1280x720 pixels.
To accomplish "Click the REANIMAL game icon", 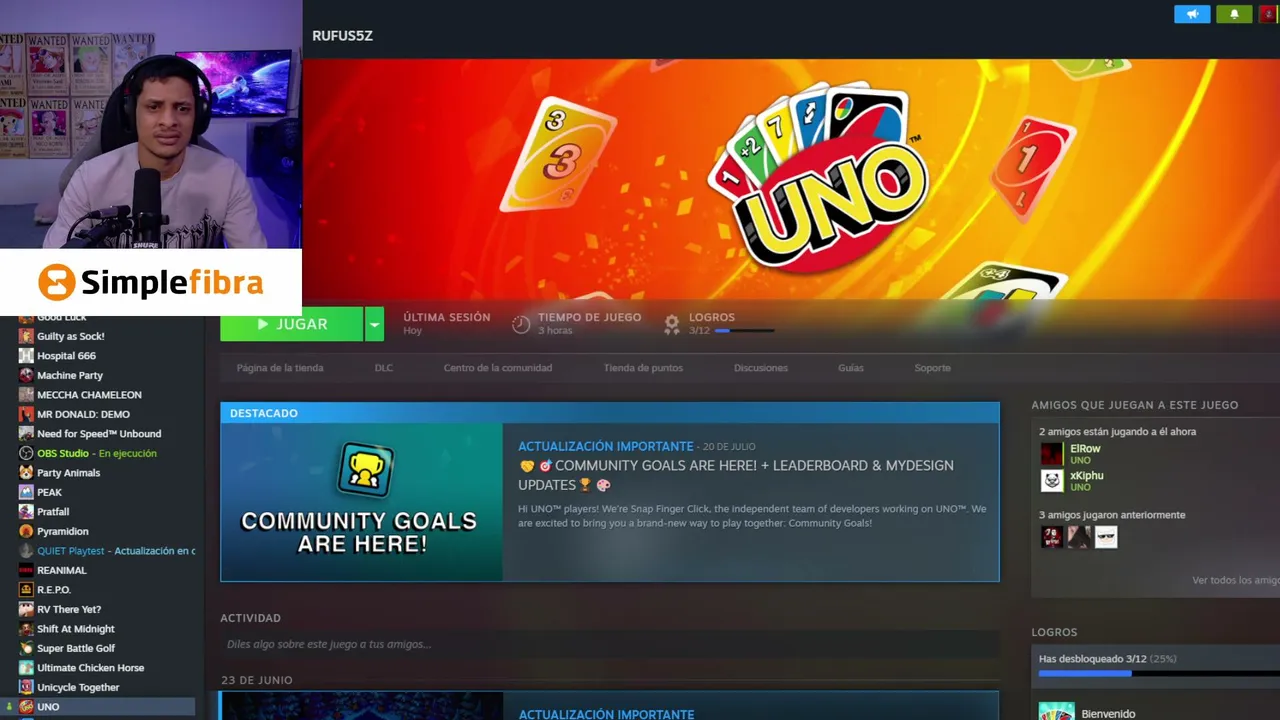I will pos(26,570).
